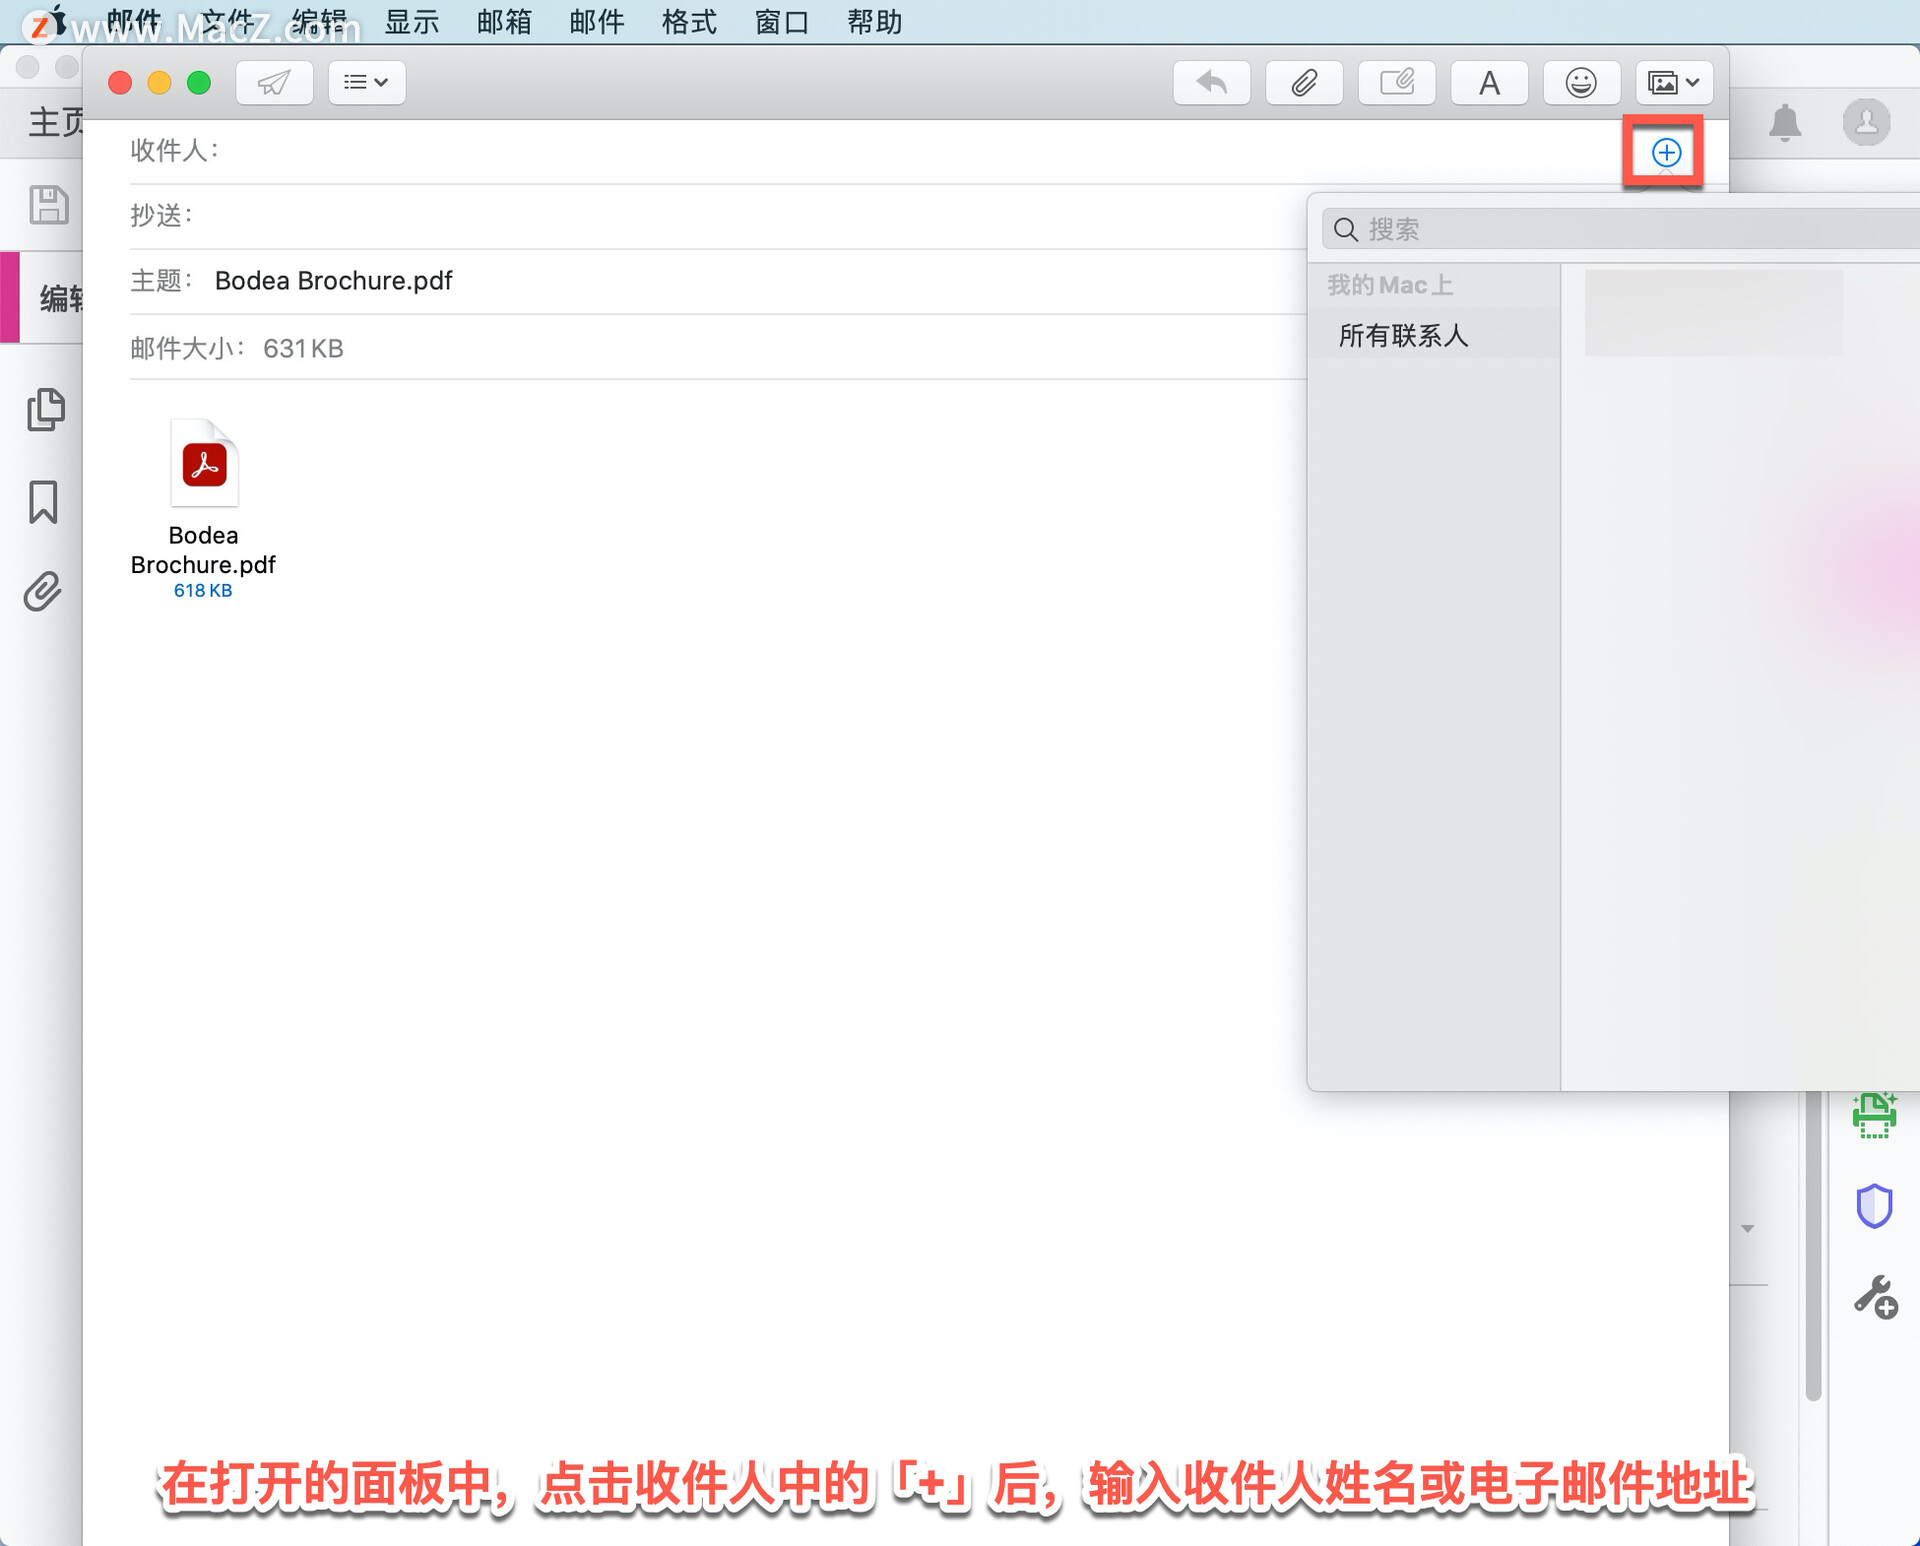Click the 邮件大小 631 KB text
This screenshot has width=1920, height=1546.
pos(237,348)
